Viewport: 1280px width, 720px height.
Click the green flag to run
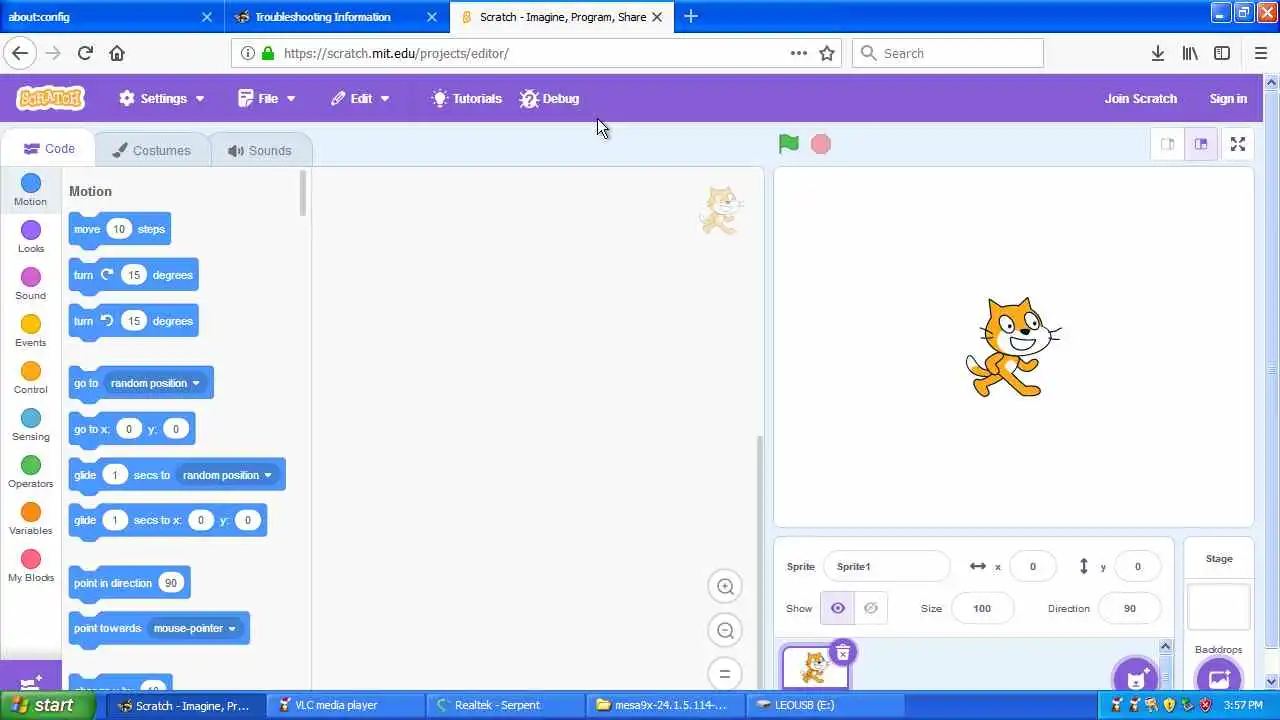tap(789, 144)
